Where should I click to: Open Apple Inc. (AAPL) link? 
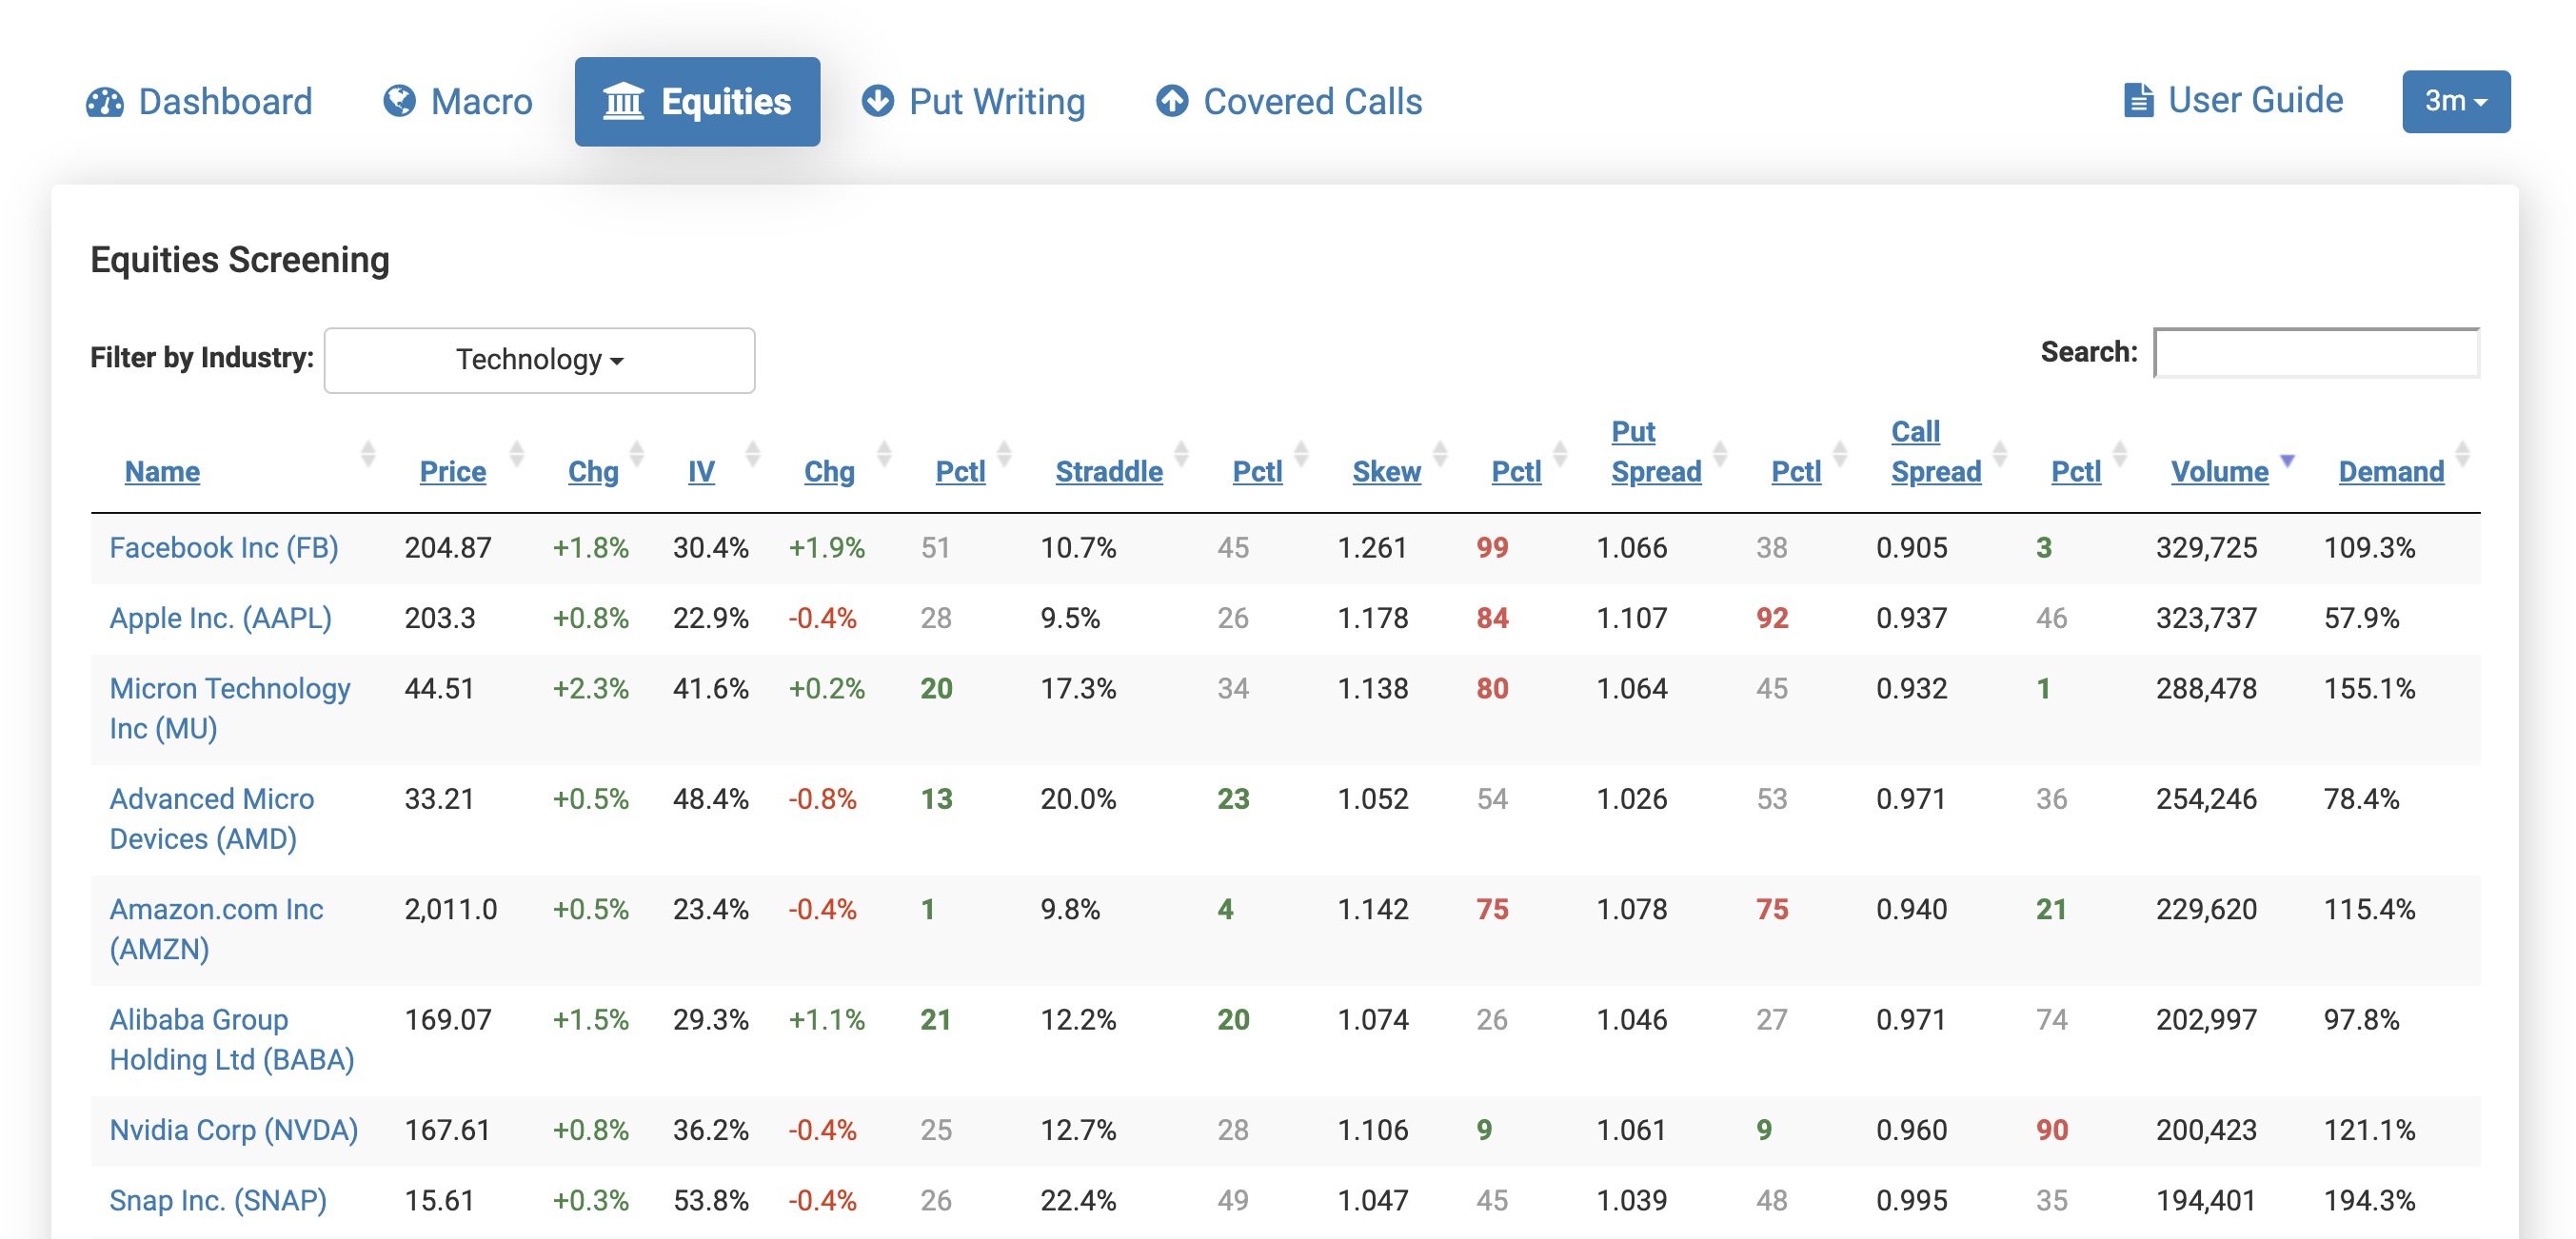220,618
